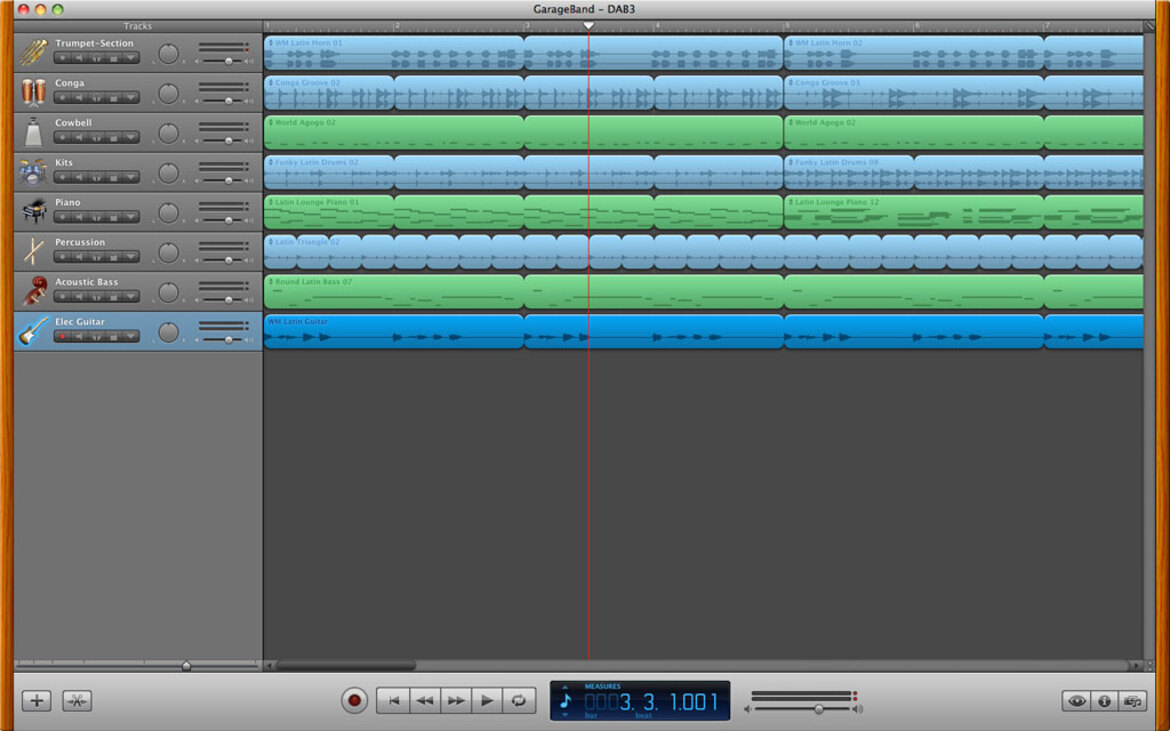
Task: Select the Latin Lounge Piano 12 region
Action: coord(913,212)
